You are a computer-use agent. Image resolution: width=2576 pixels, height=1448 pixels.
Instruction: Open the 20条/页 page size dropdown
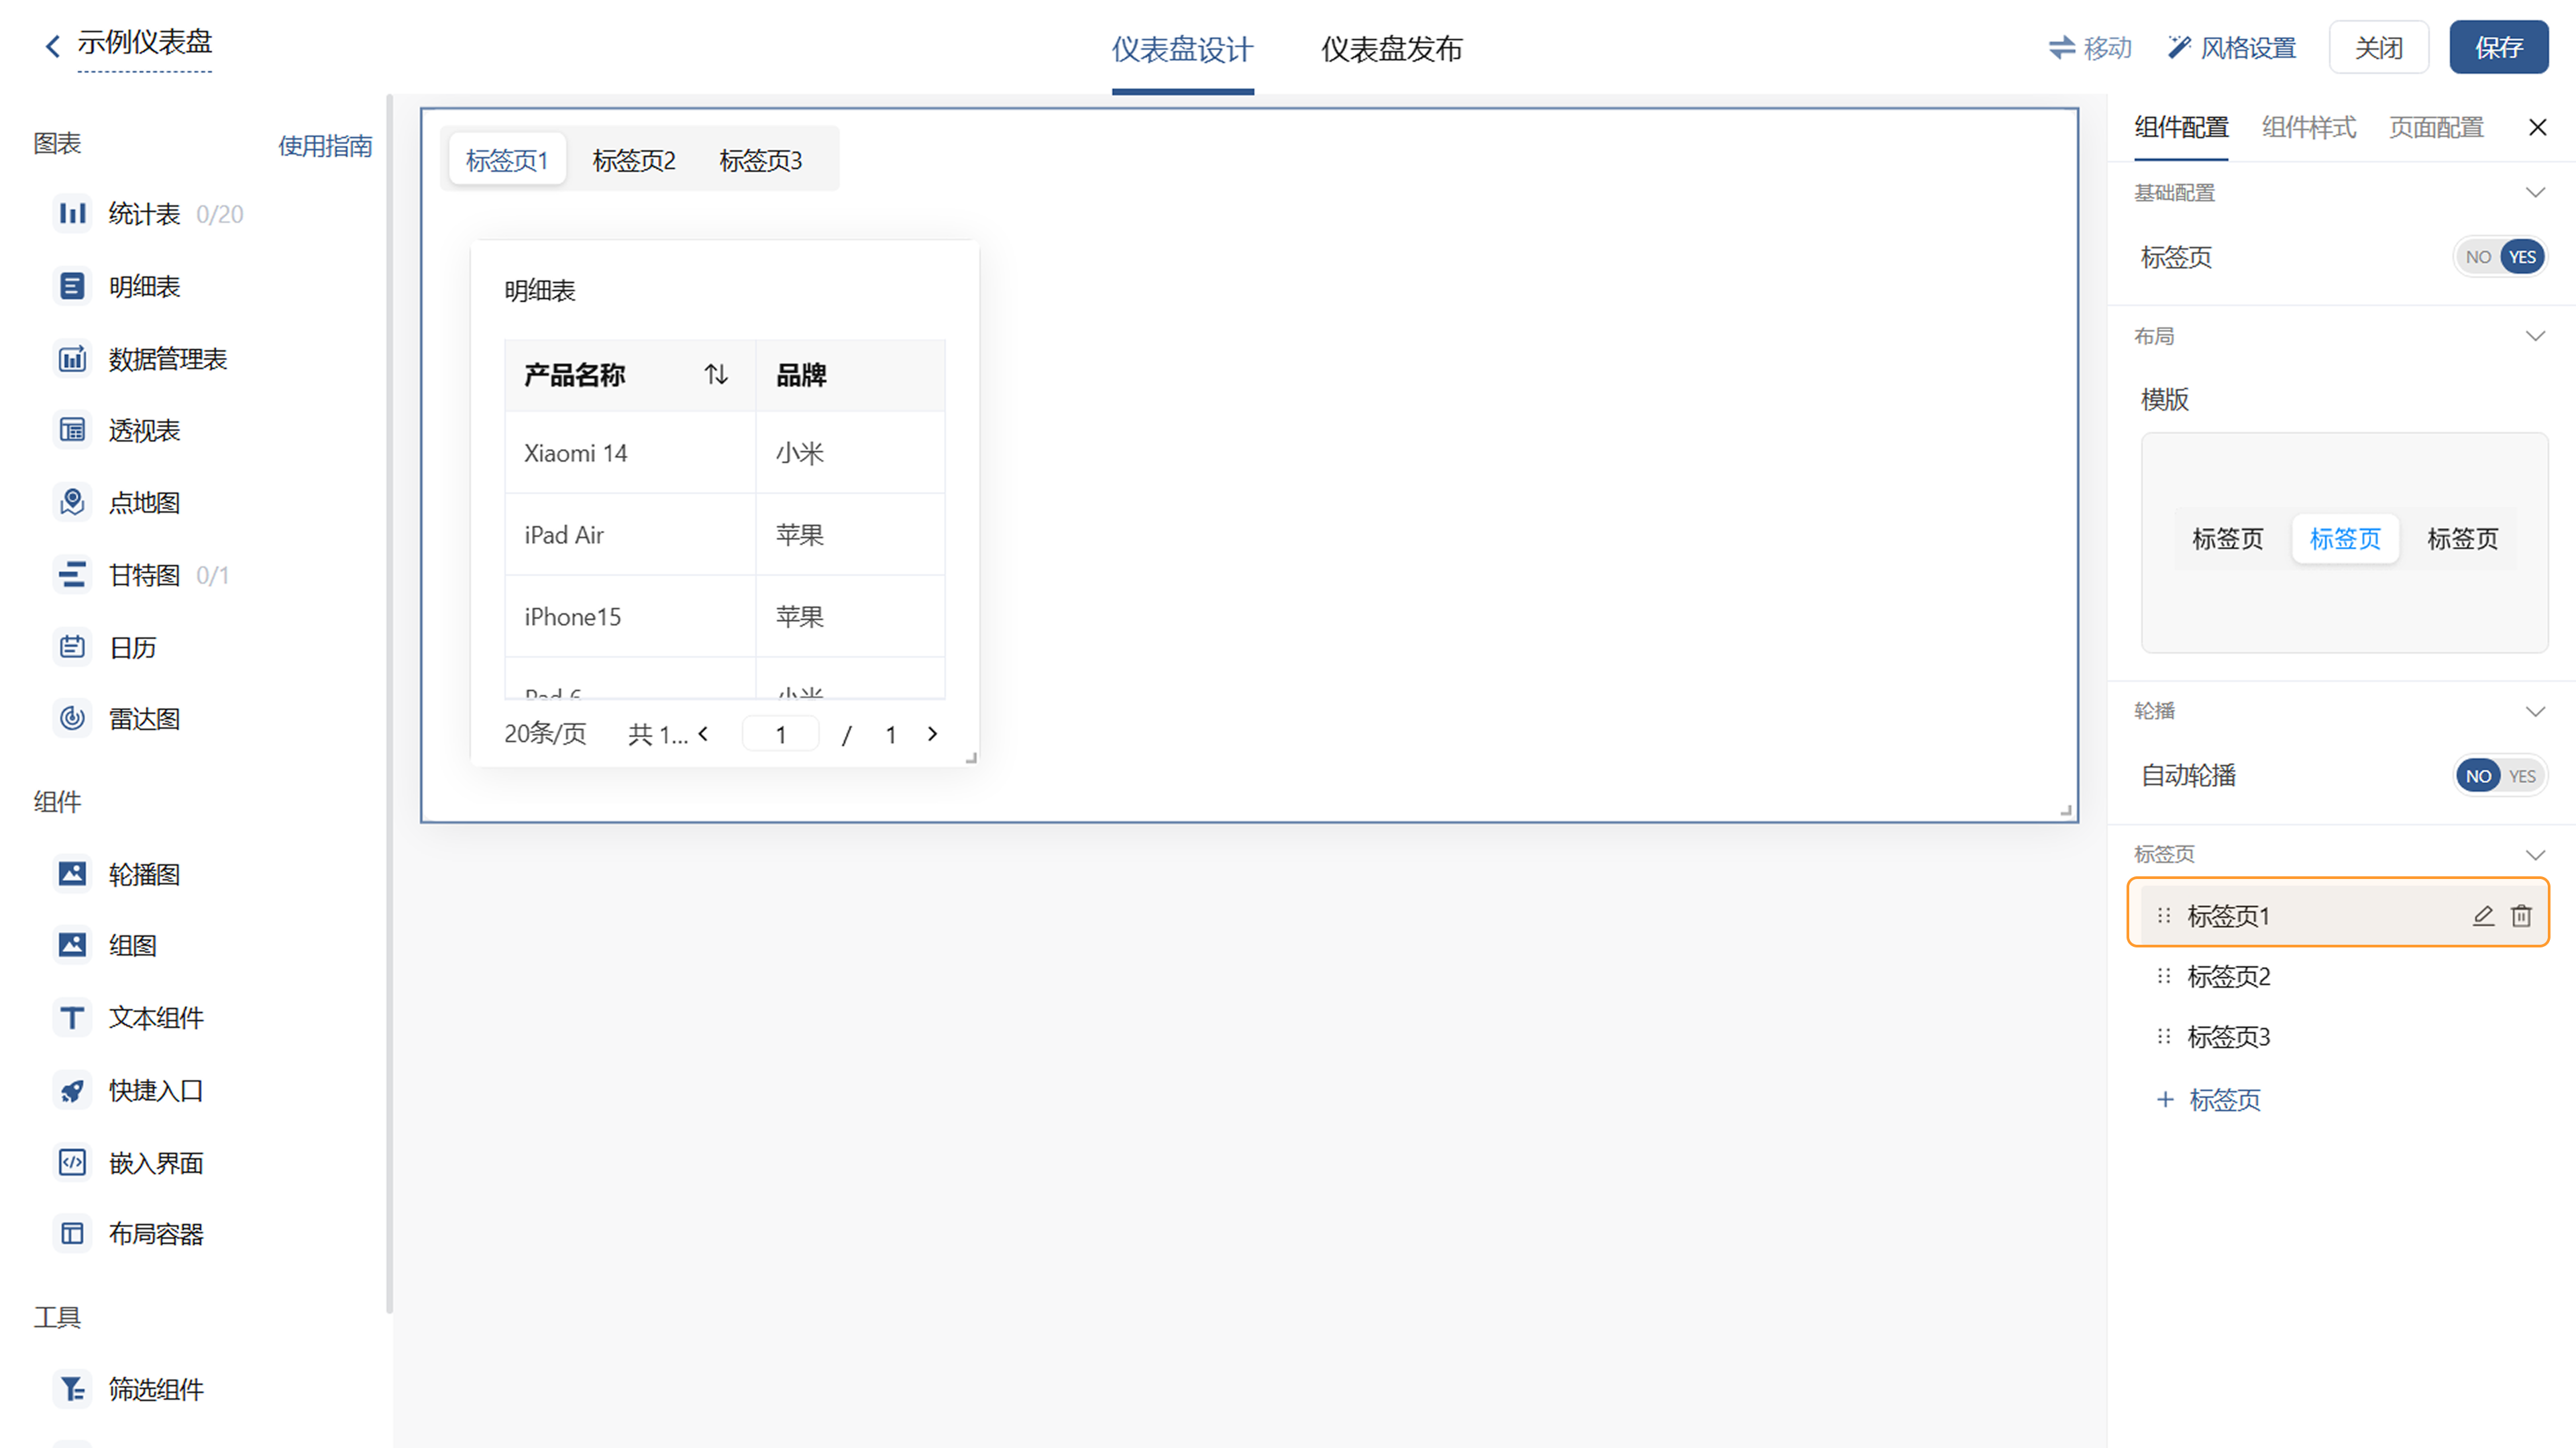coord(545,734)
